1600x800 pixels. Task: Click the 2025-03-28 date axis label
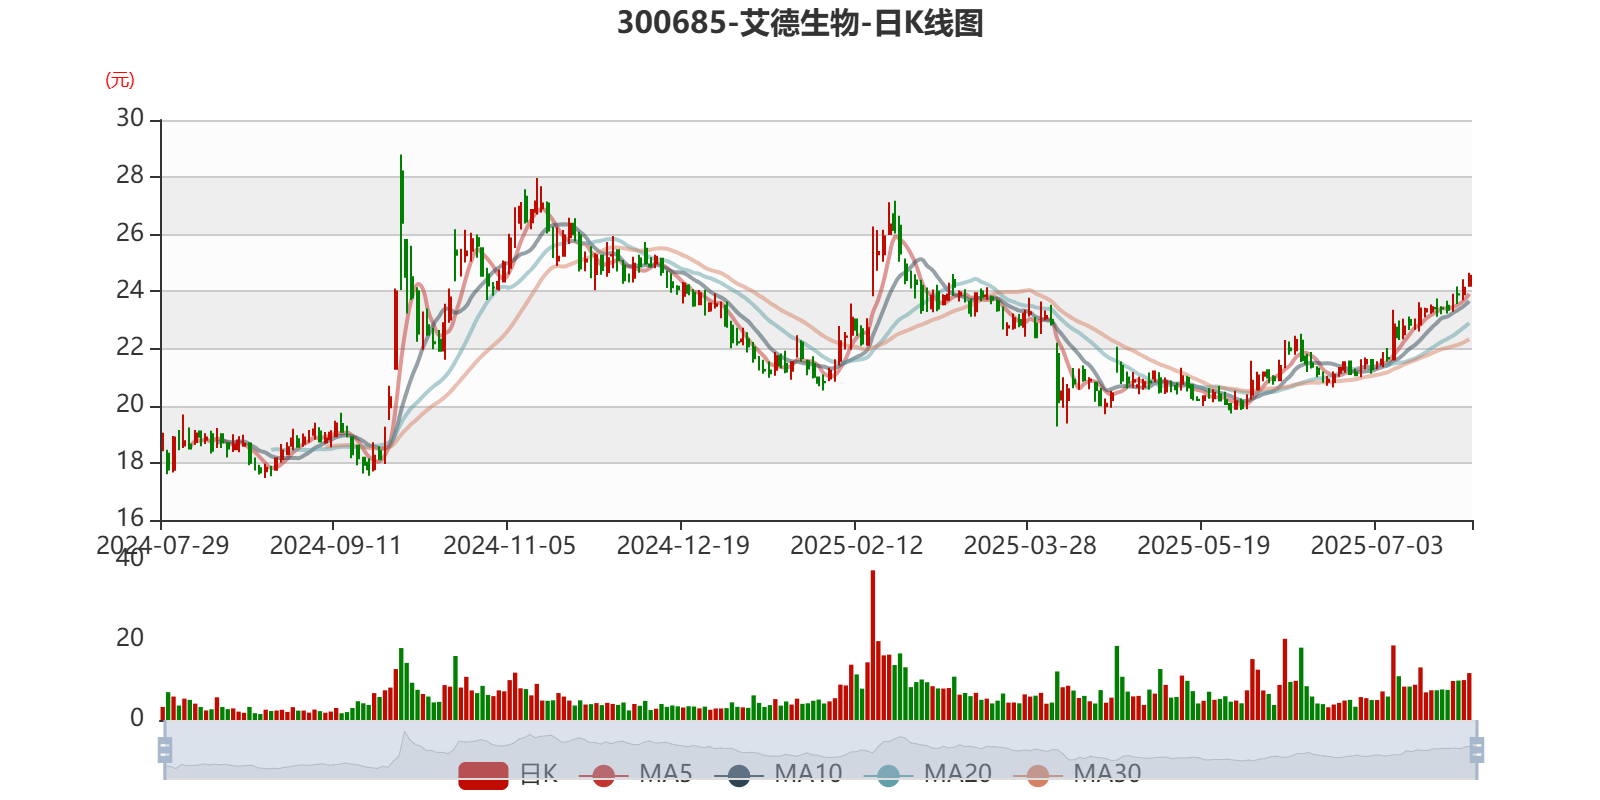[1030, 546]
